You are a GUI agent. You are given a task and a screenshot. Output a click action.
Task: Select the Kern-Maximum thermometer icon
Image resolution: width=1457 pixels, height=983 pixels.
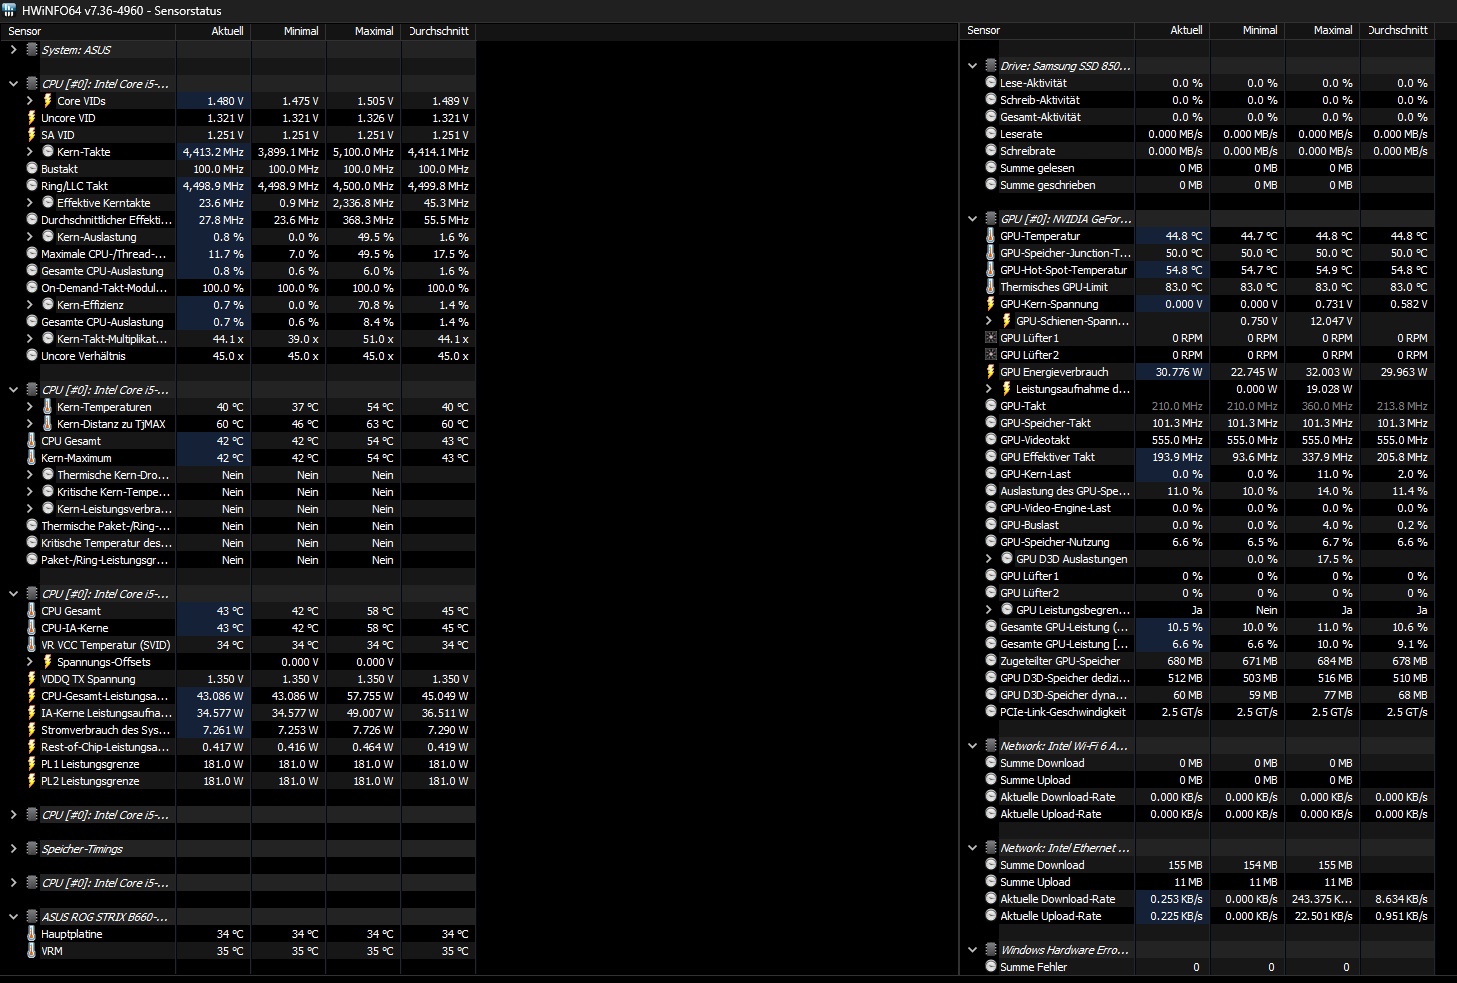click(x=31, y=458)
